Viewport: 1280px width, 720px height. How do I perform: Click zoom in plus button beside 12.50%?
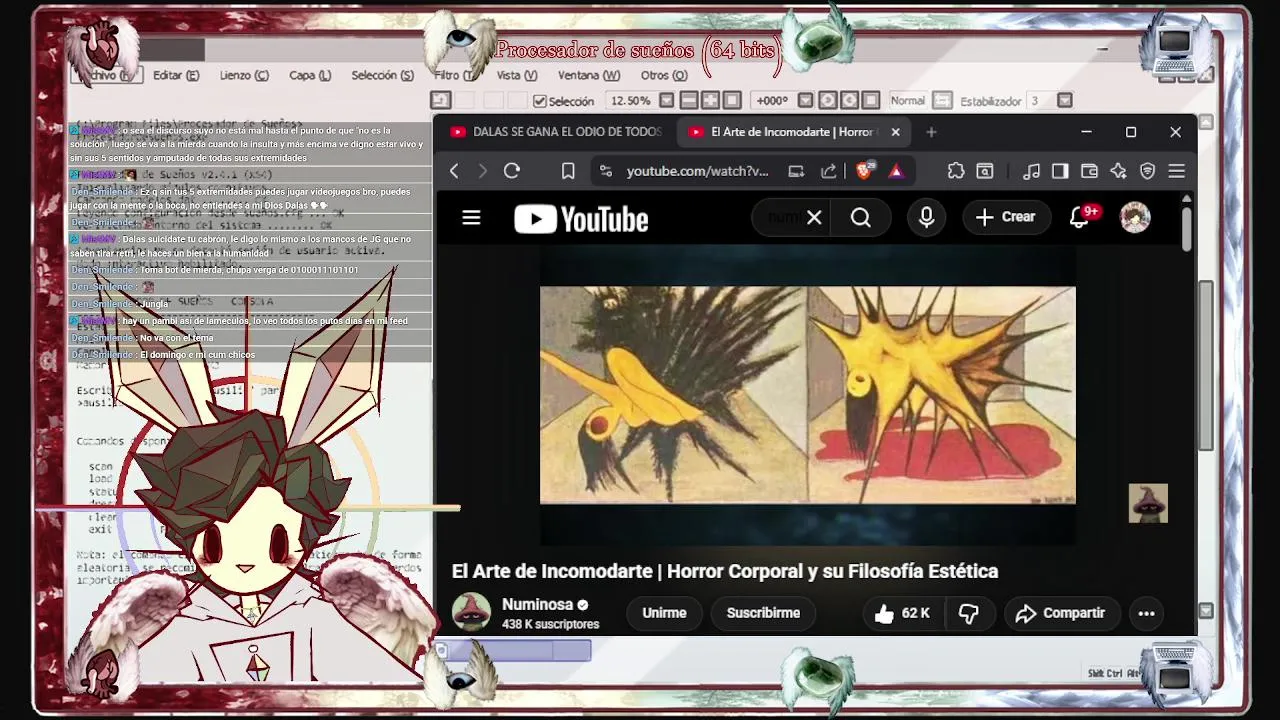710,101
